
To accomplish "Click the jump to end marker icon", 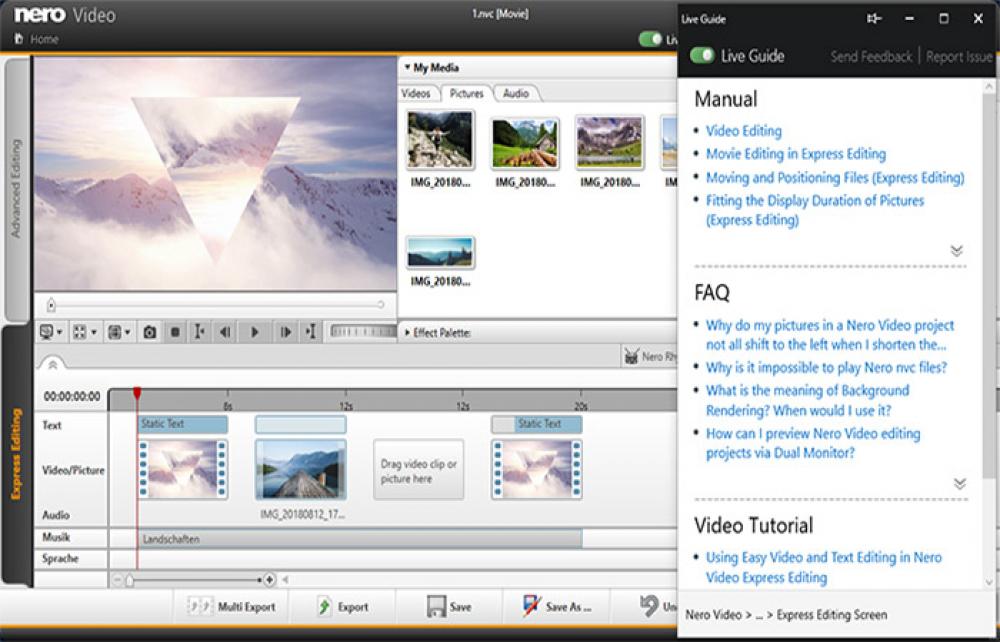I will tap(311, 329).
